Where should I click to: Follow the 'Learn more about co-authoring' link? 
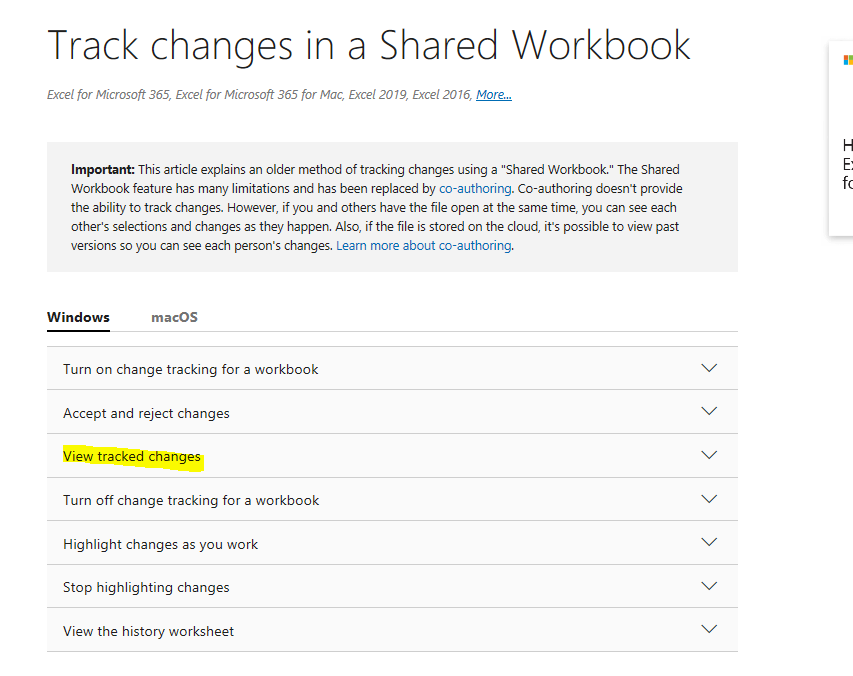click(423, 245)
